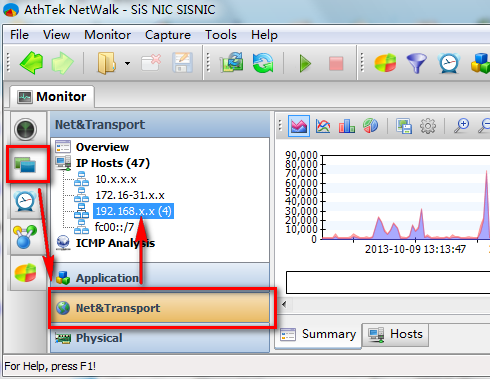Open the File menu
The height and width of the screenshot is (379, 490).
coord(19,35)
